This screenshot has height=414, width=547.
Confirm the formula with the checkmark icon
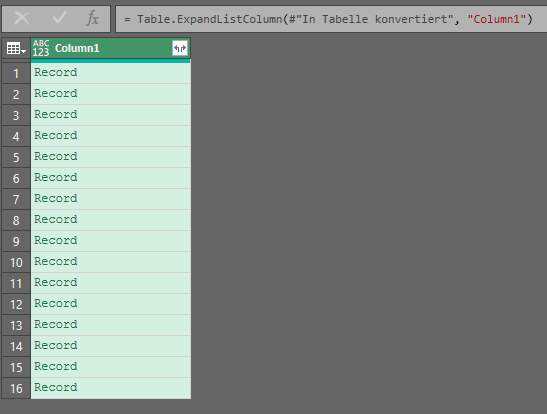(59, 17)
